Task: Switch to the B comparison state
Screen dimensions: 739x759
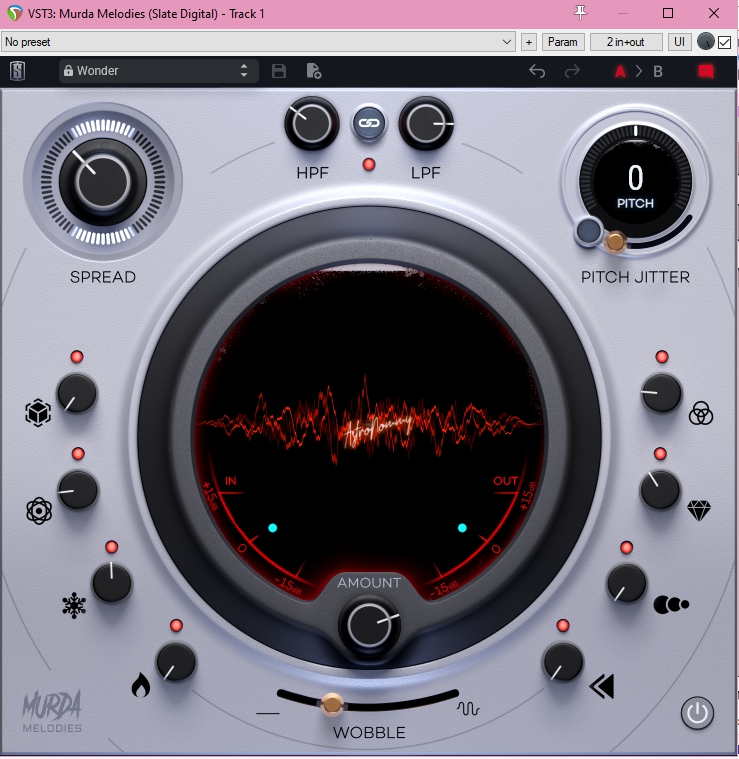Action: click(658, 72)
